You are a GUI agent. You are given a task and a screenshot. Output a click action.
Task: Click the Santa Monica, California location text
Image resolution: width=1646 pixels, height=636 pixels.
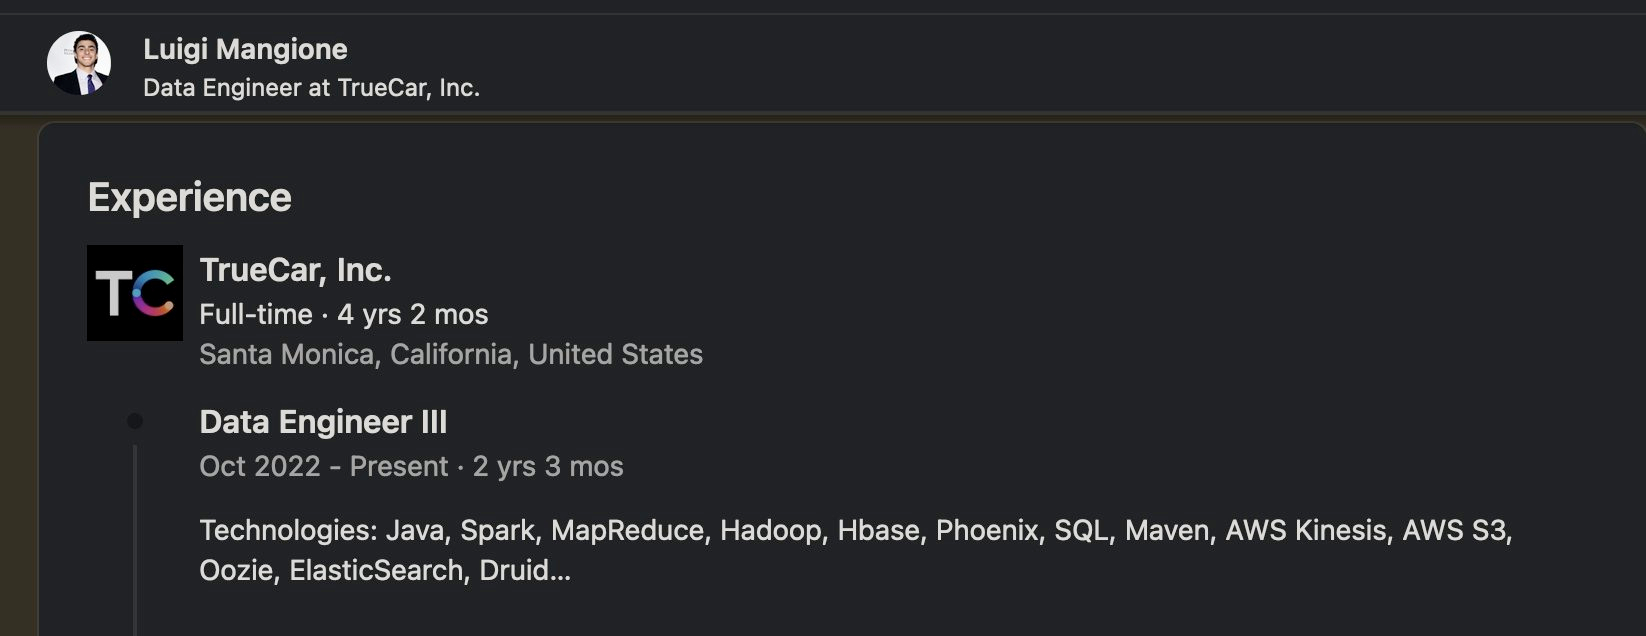tap(451, 354)
